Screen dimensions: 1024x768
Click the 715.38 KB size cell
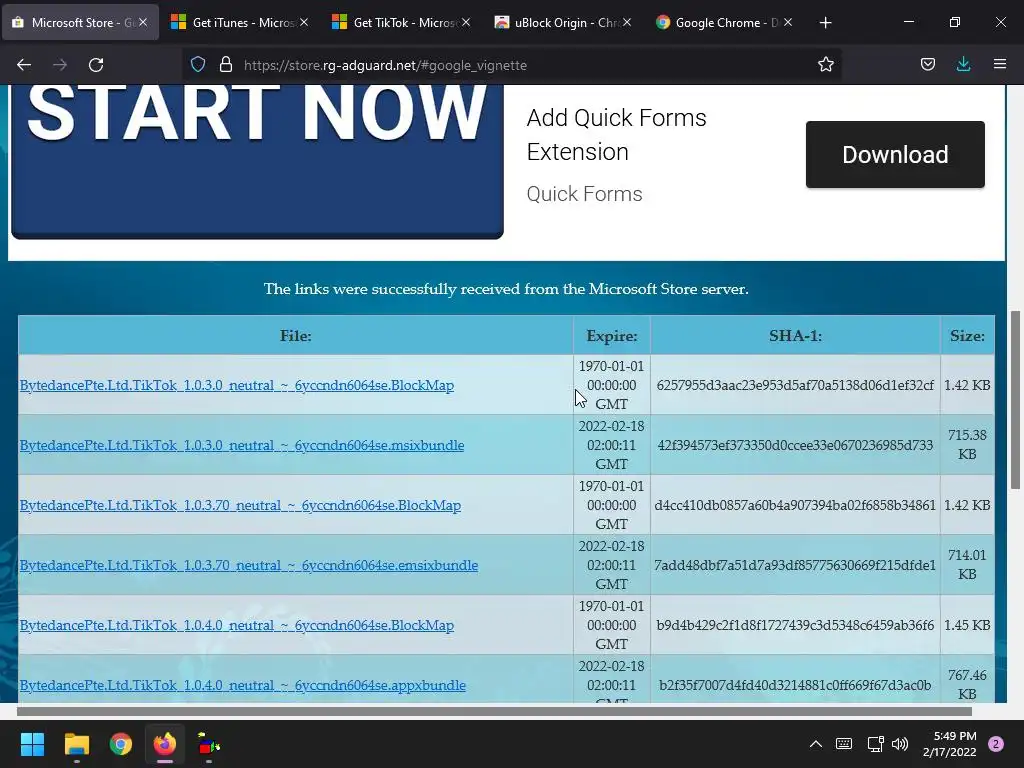(967, 445)
